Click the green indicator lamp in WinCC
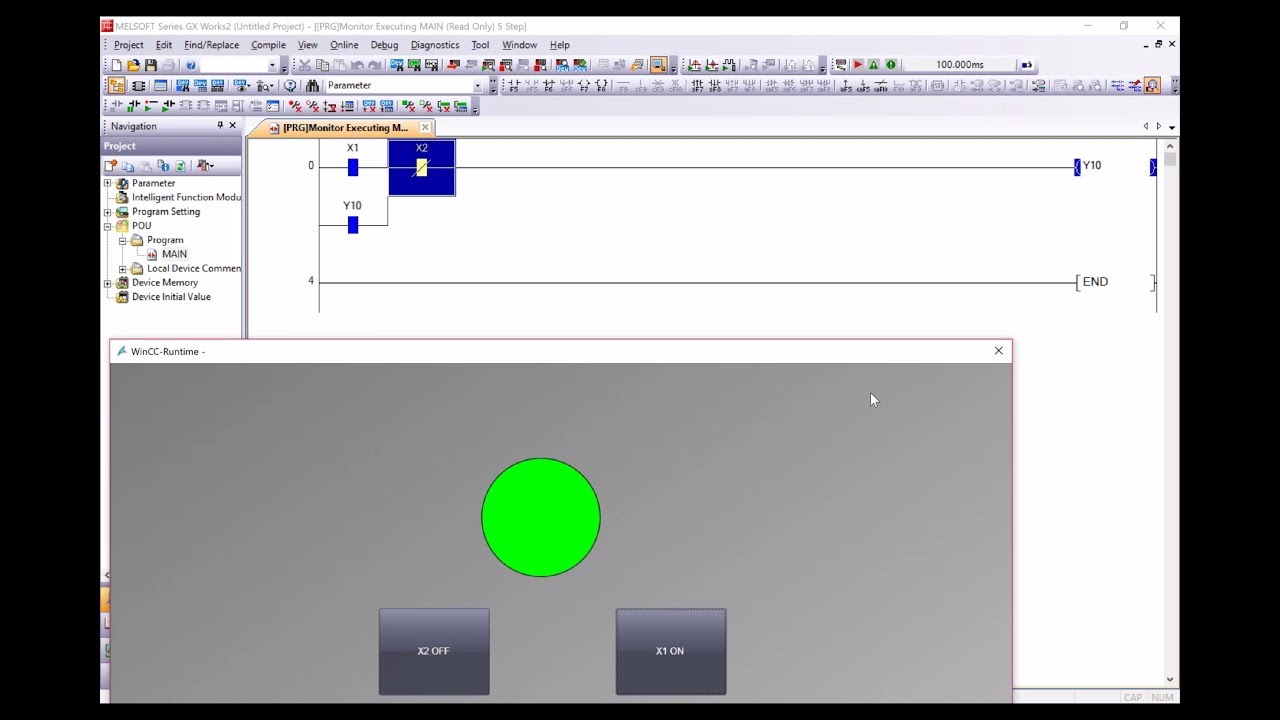The image size is (1280, 720). (541, 517)
